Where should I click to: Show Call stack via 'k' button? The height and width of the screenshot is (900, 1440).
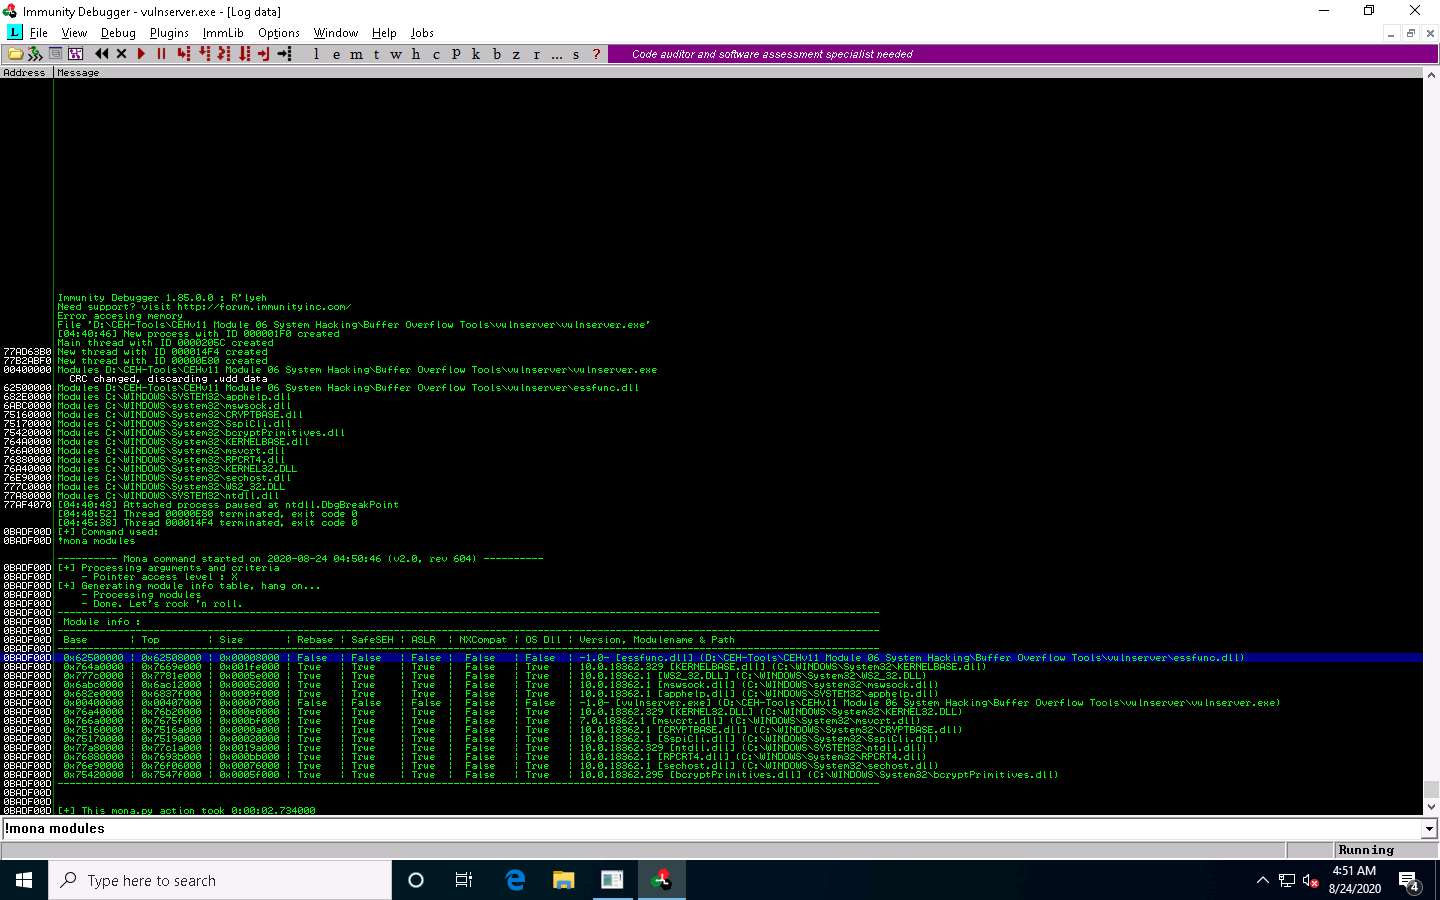click(x=476, y=54)
